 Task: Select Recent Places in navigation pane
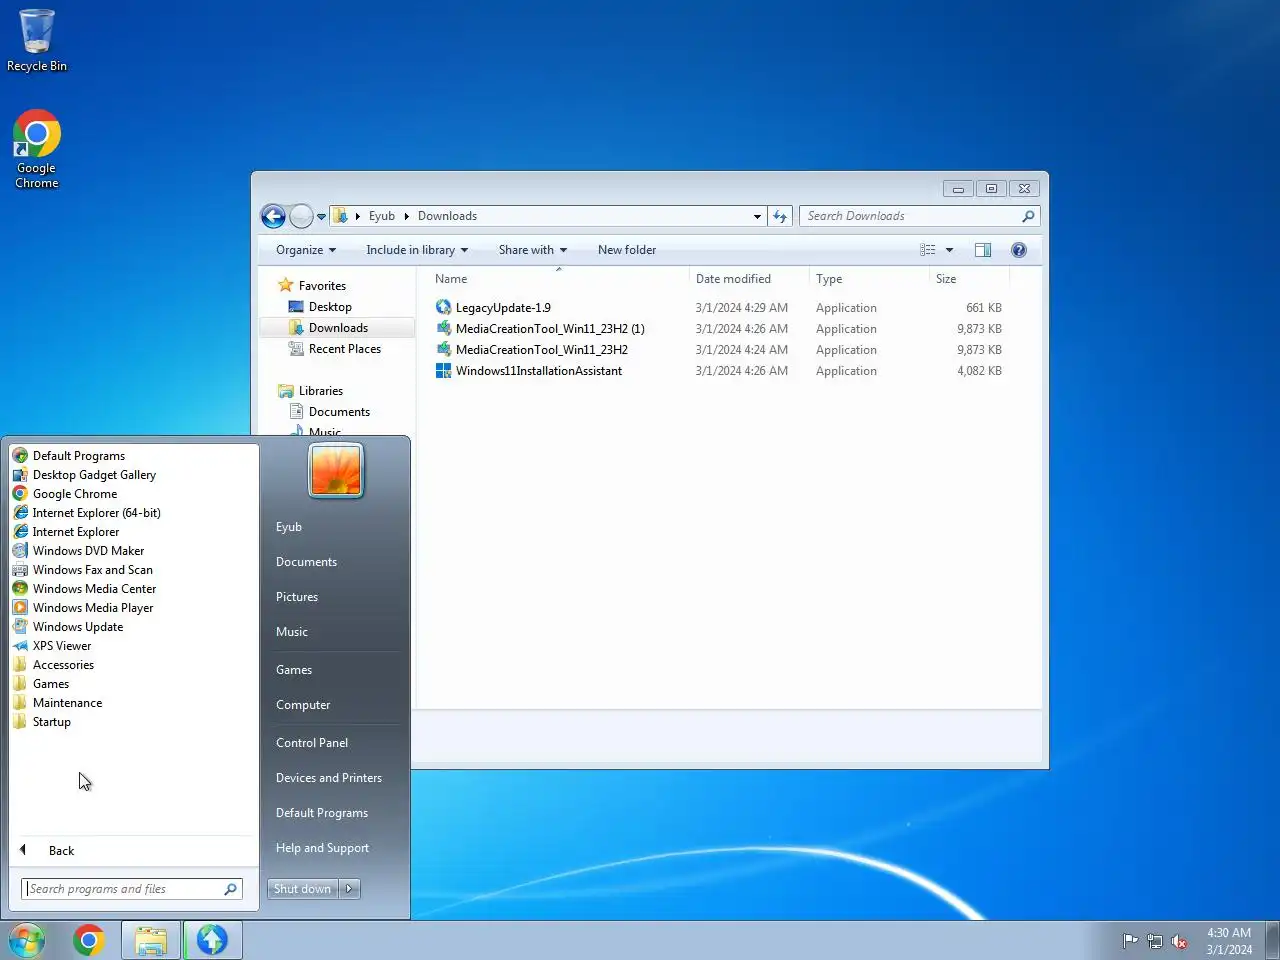coord(345,349)
